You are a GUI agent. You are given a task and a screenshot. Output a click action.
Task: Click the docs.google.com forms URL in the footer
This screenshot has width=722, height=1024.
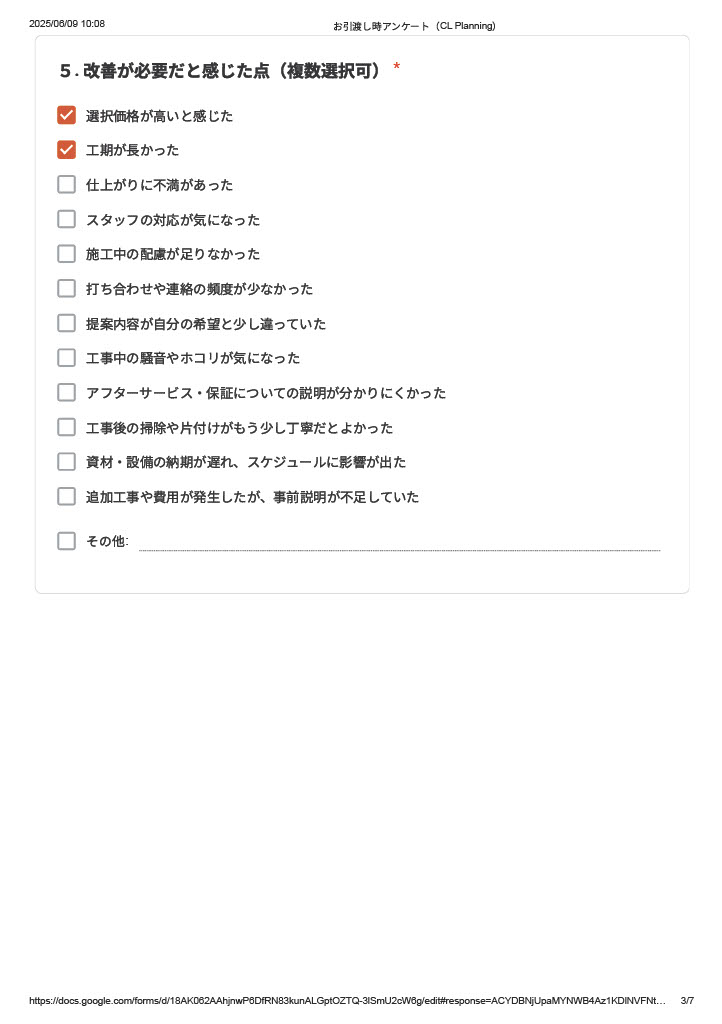[347, 1000]
